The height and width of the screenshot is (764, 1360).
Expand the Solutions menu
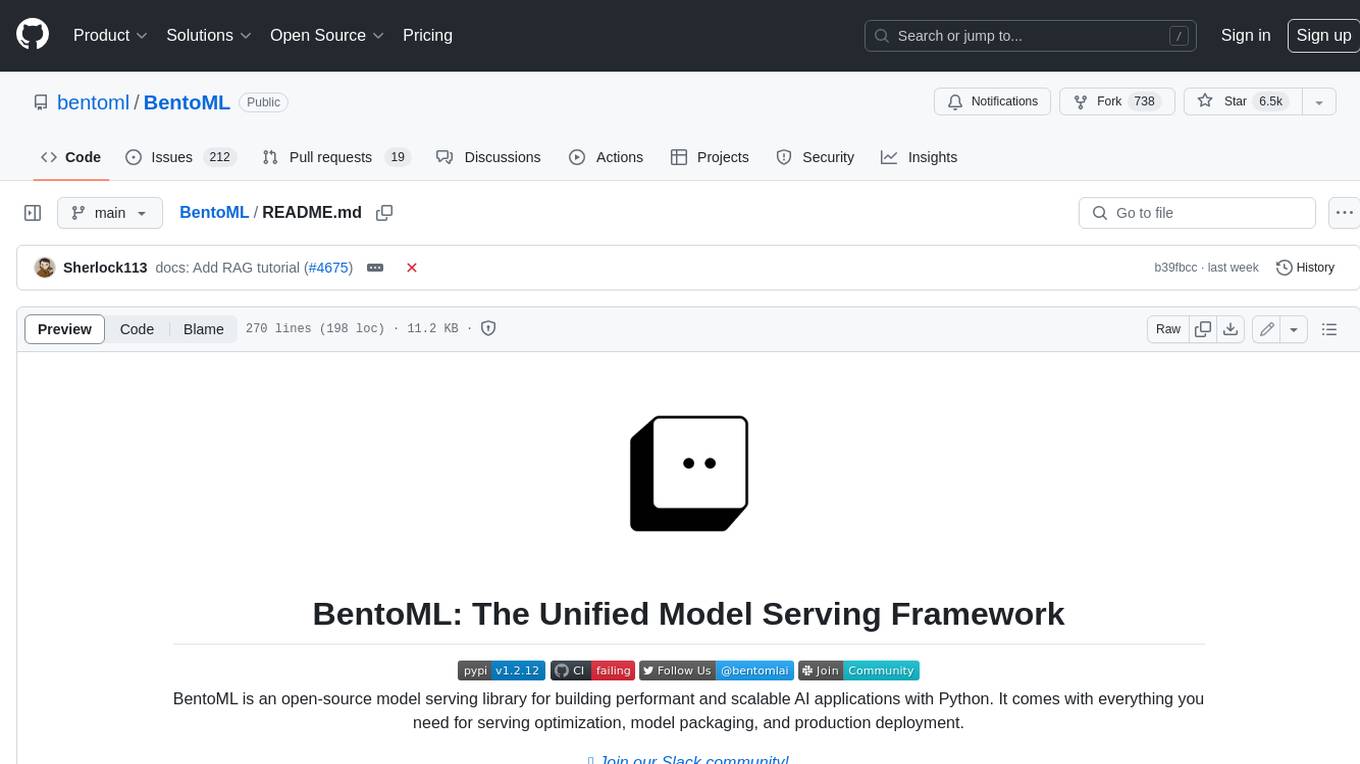208,35
